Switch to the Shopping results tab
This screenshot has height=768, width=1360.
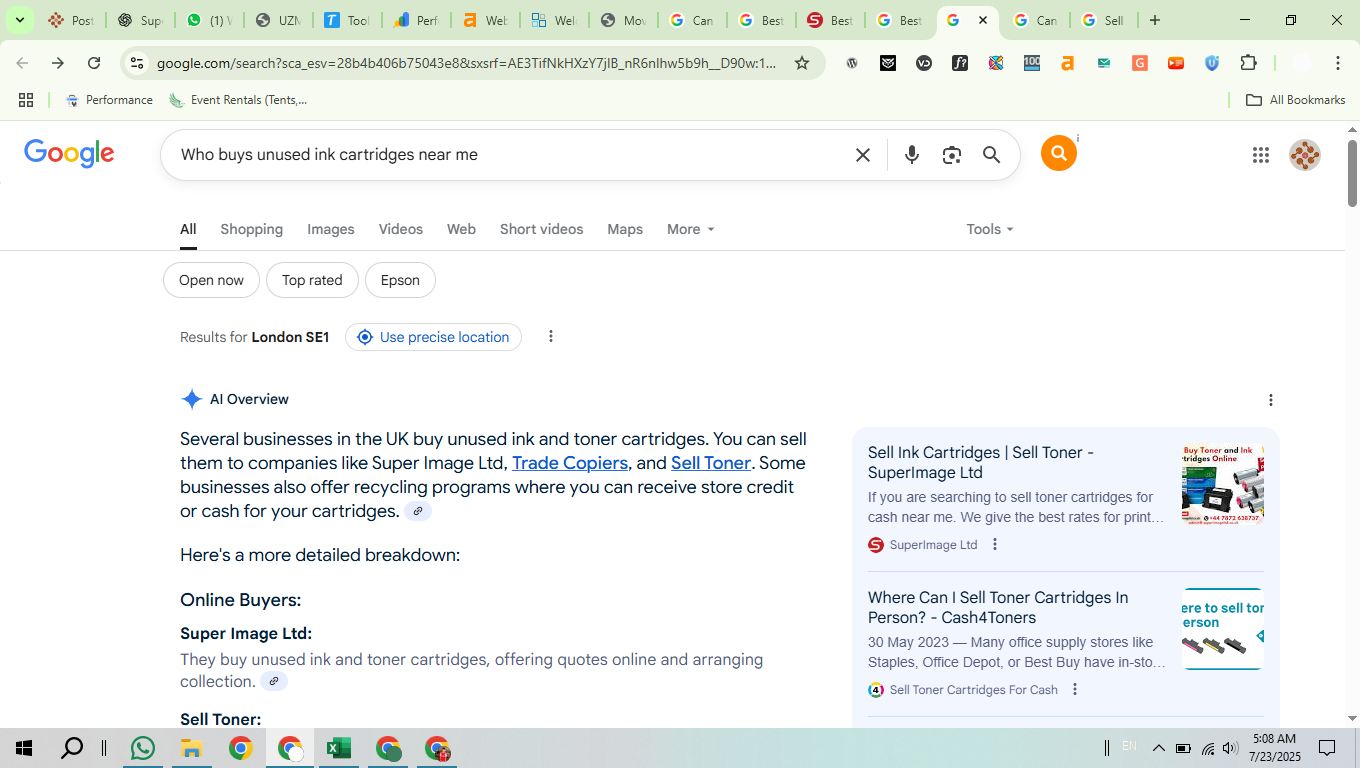tap(251, 229)
